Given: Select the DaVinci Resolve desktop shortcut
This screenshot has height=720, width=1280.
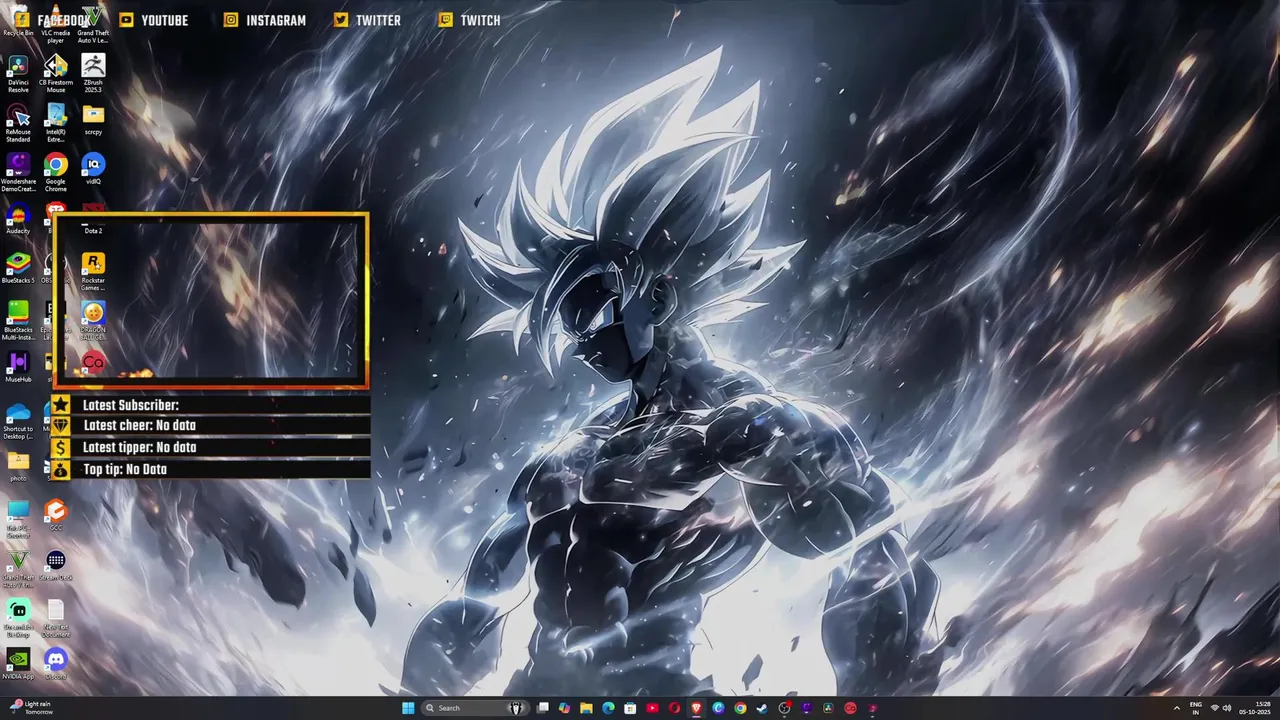Looking at the screenshot, I should pyautogui.click(x=18, y=75).
